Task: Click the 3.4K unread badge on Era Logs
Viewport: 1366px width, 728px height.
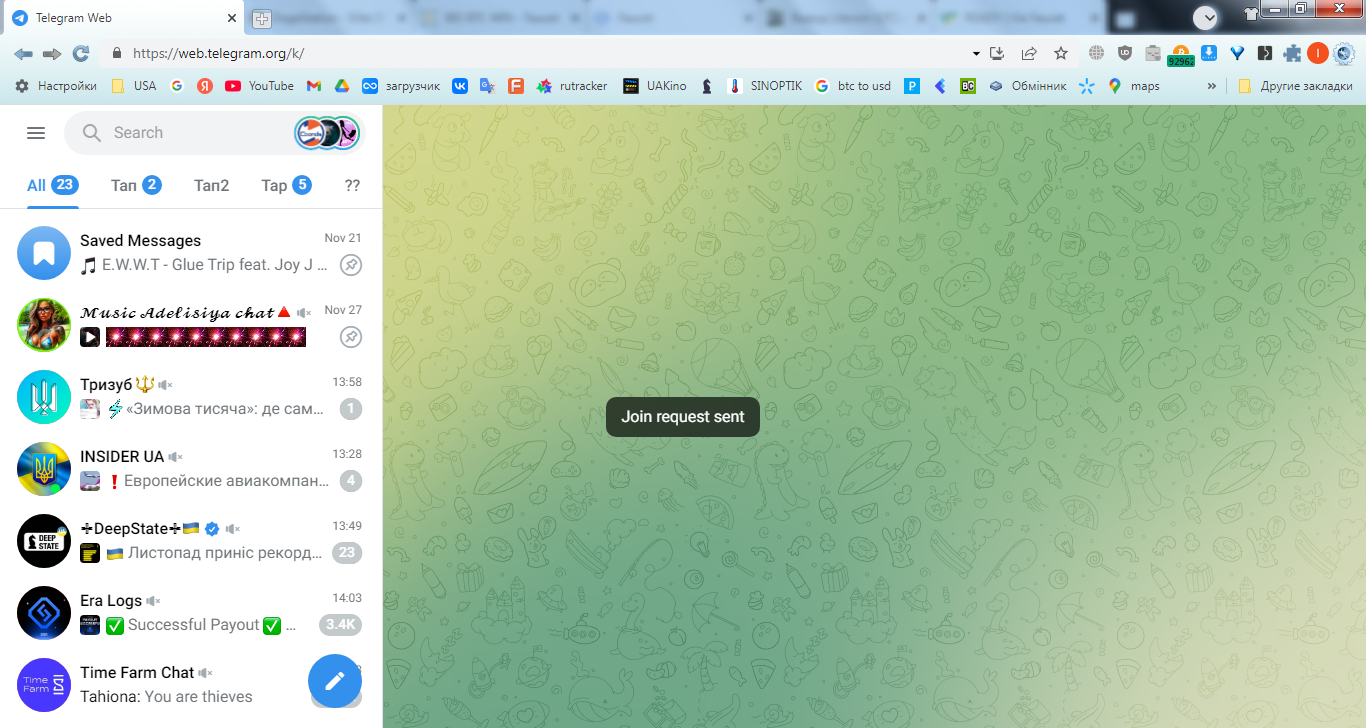Action: [x=341, y=625]
